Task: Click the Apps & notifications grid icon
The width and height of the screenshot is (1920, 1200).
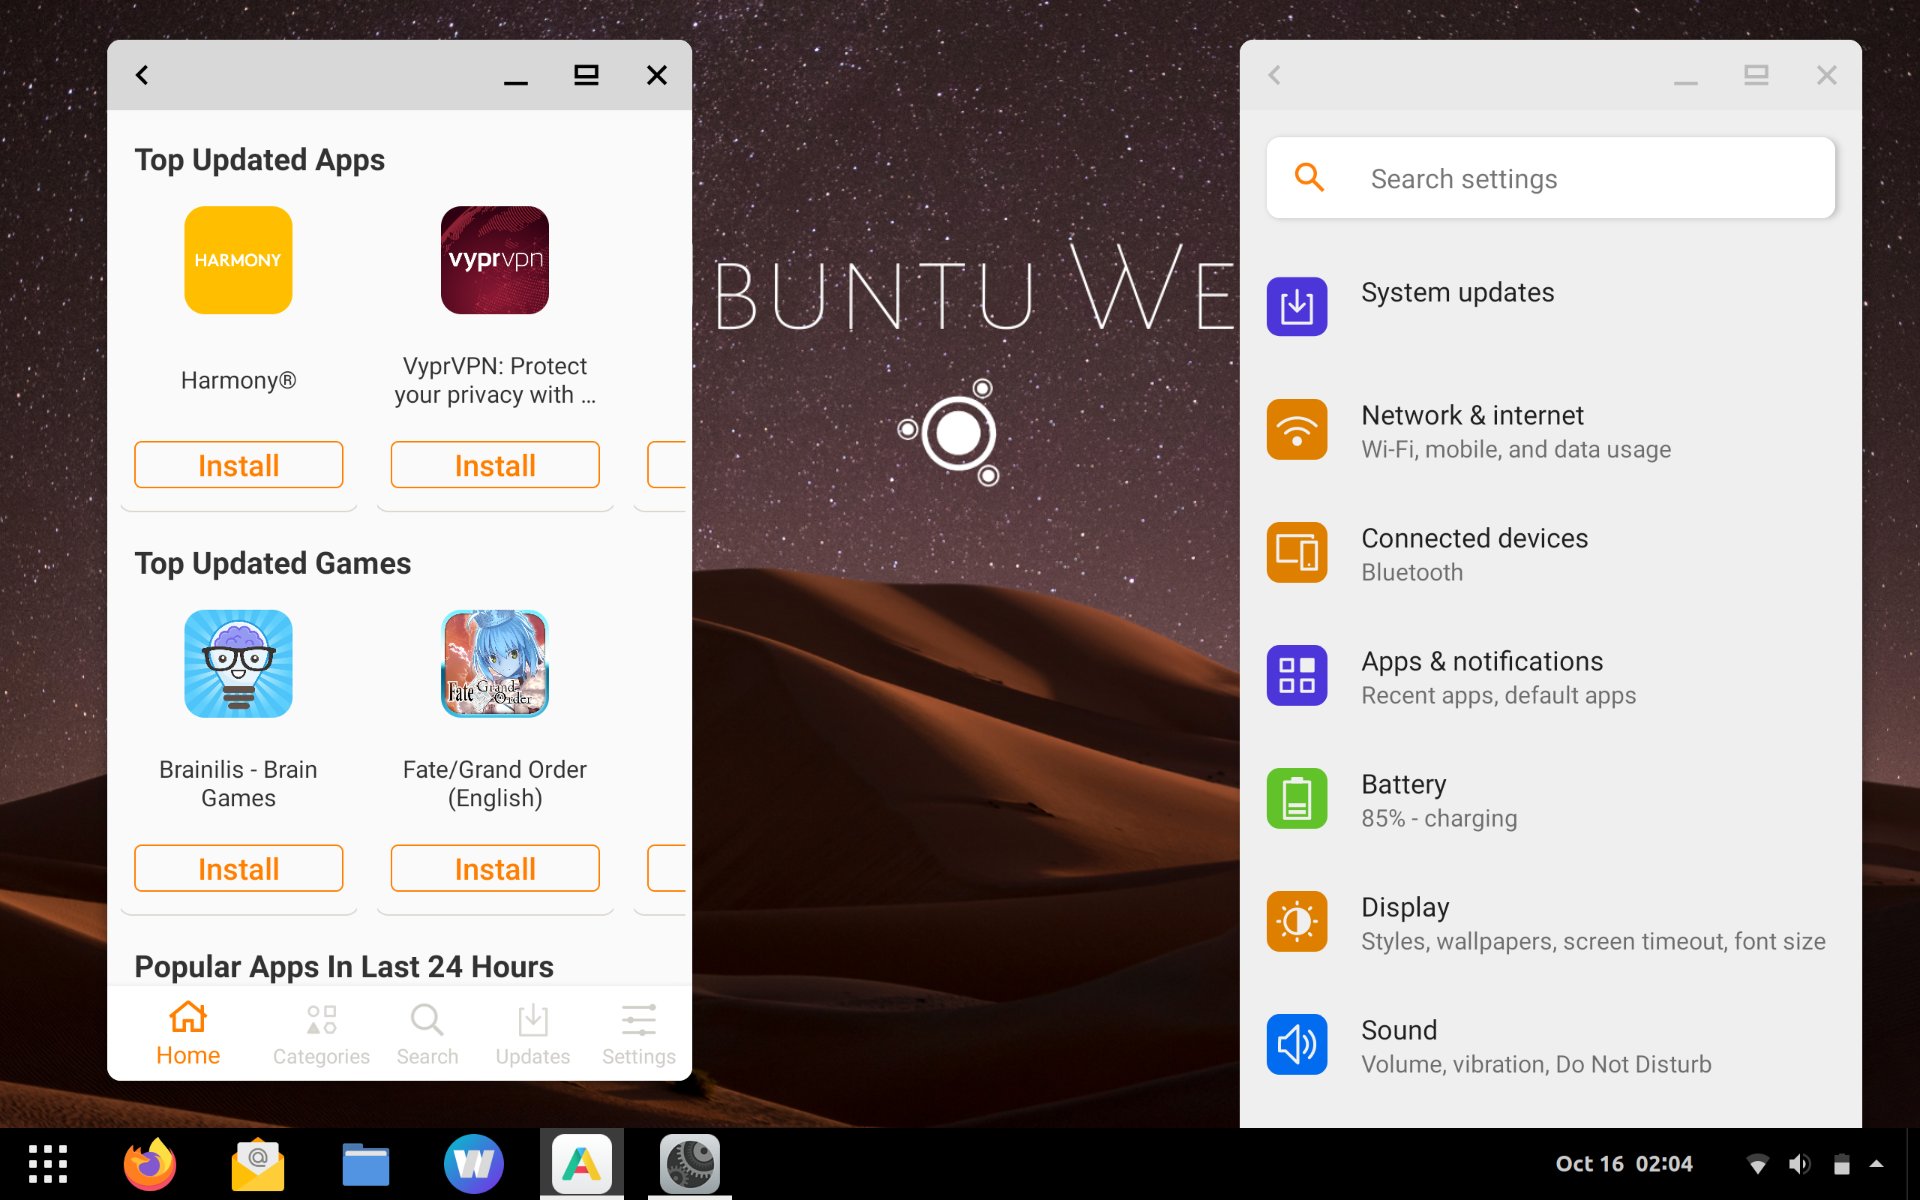Action: [x=1297, y=675]
